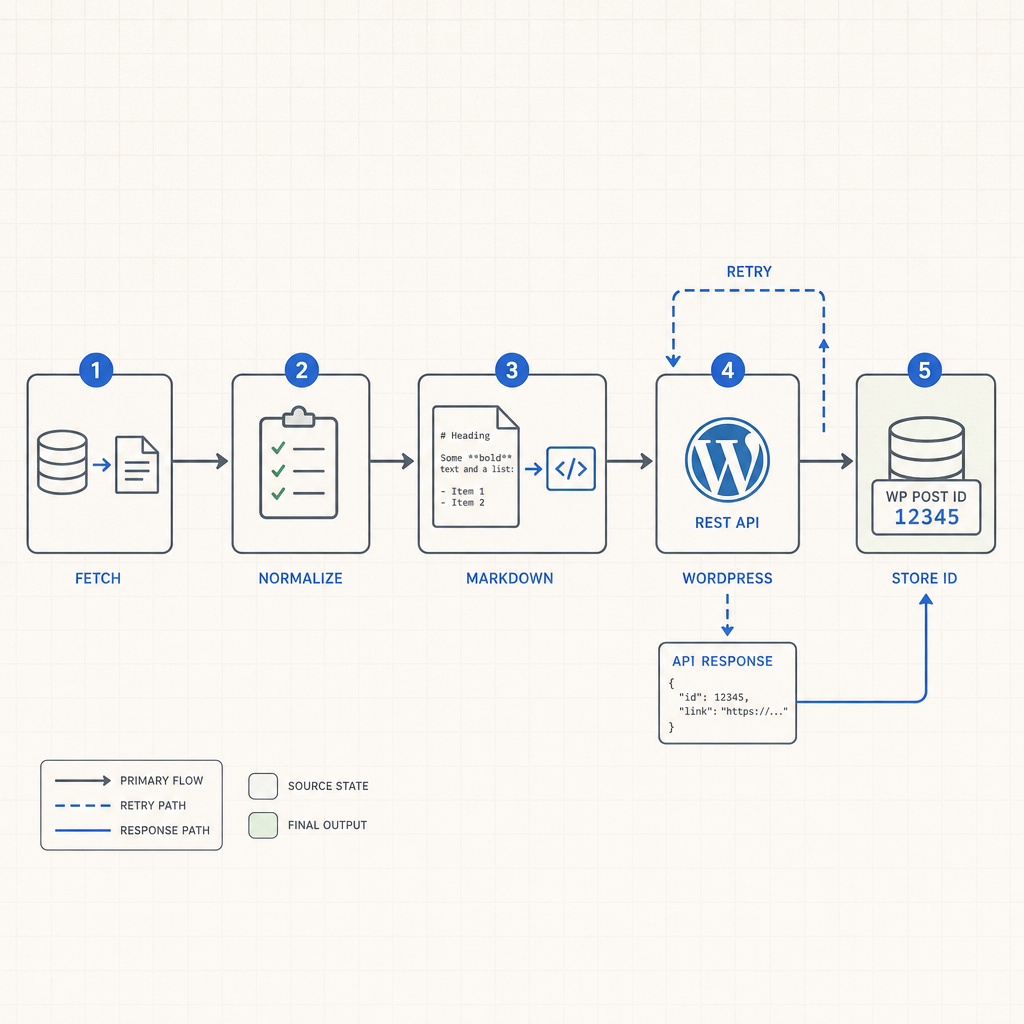1024x1024 pixels.
Task: Select the database icon in the Store ID box
Action: [926, 448]
